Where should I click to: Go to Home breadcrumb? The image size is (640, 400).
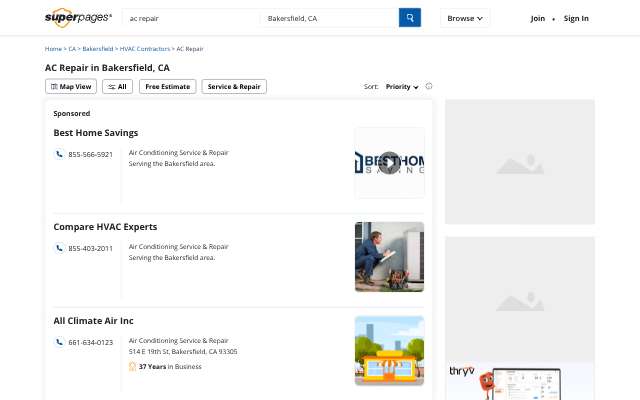pos(53,49)
